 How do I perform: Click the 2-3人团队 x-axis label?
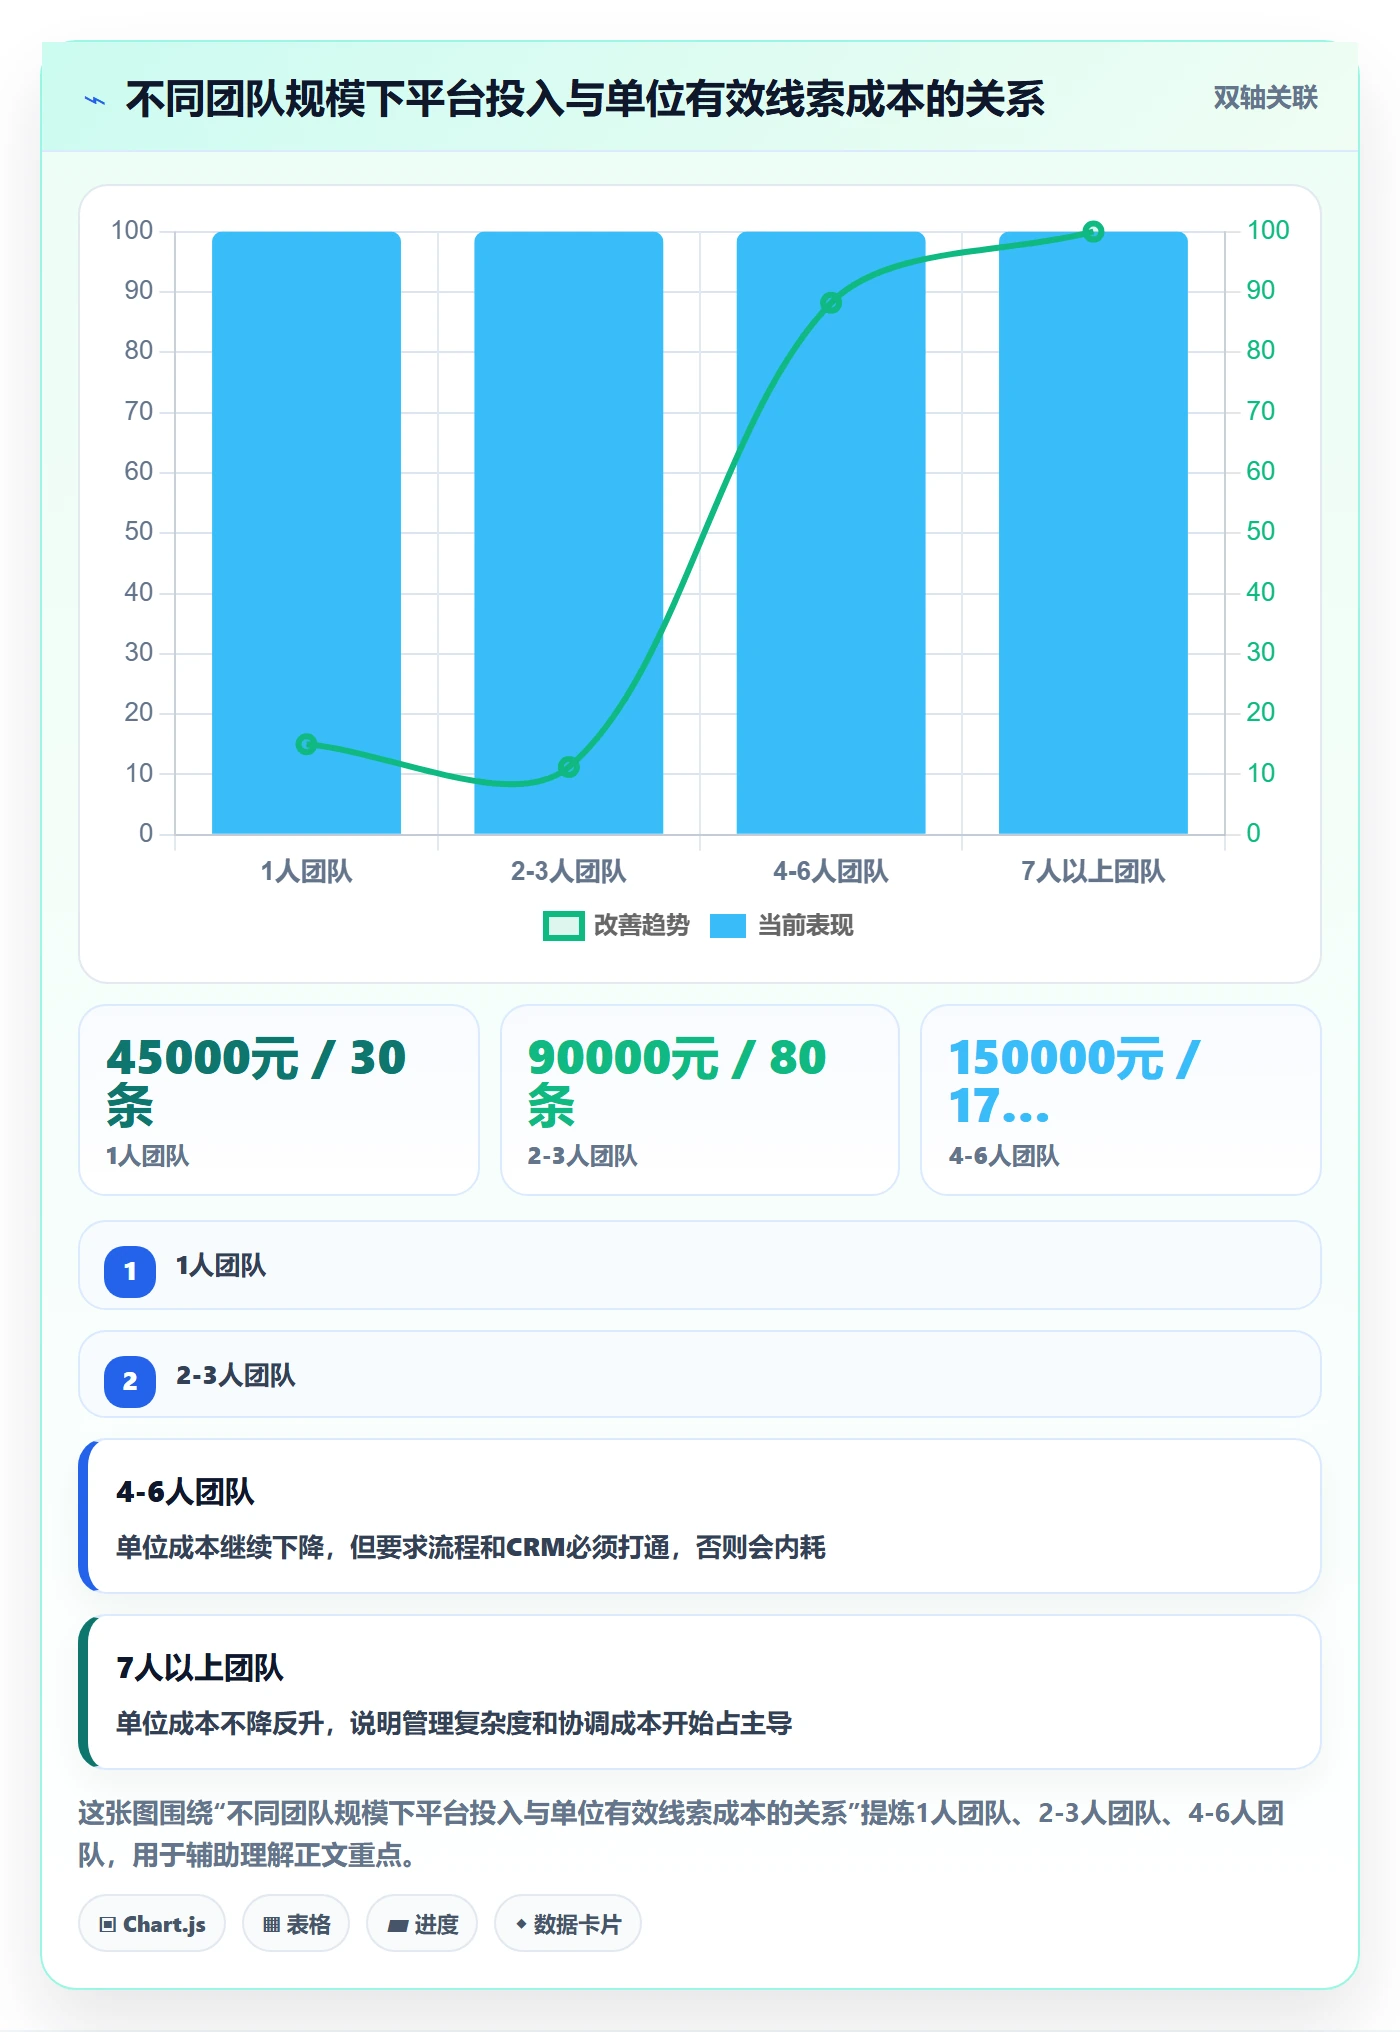pos(568,872)
